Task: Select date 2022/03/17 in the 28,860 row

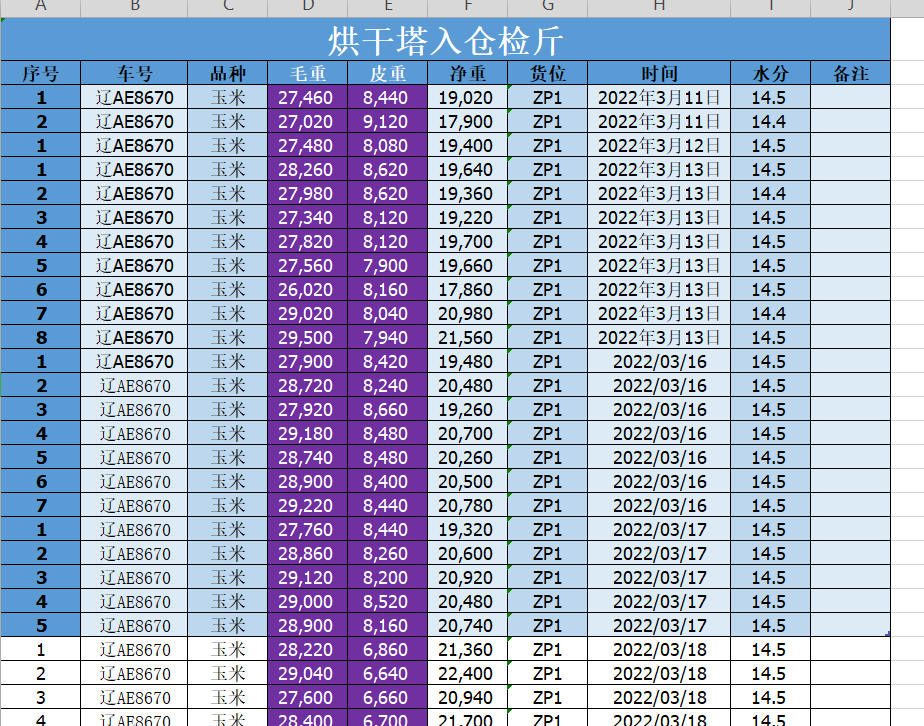Action: 659,554
